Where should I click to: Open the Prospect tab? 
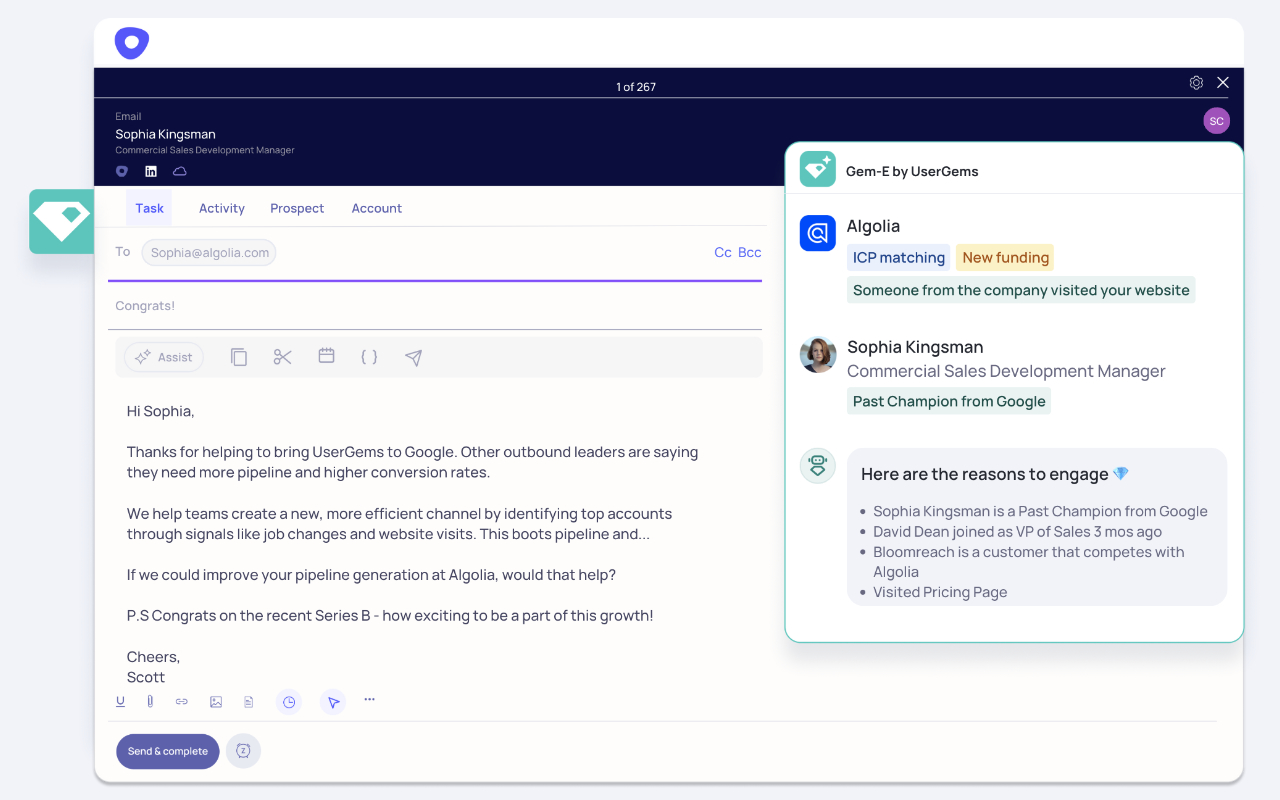click(x=297, y=208)
